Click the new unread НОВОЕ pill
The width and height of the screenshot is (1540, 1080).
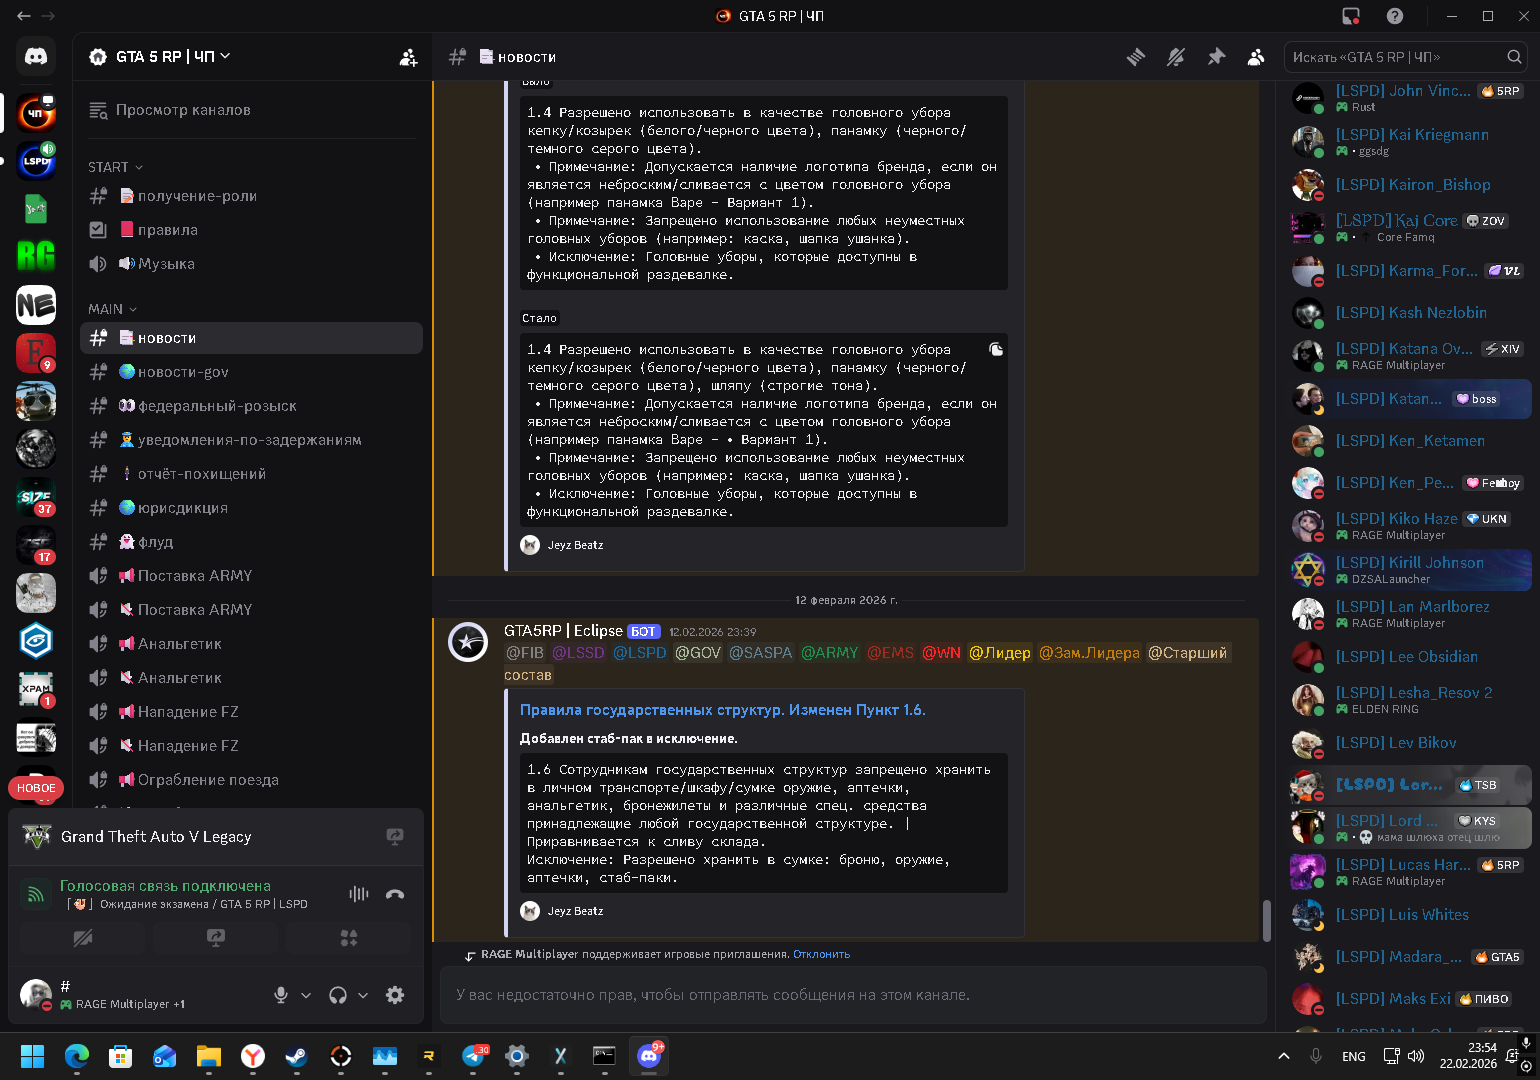pyautogui.click(x=37, y=788)
